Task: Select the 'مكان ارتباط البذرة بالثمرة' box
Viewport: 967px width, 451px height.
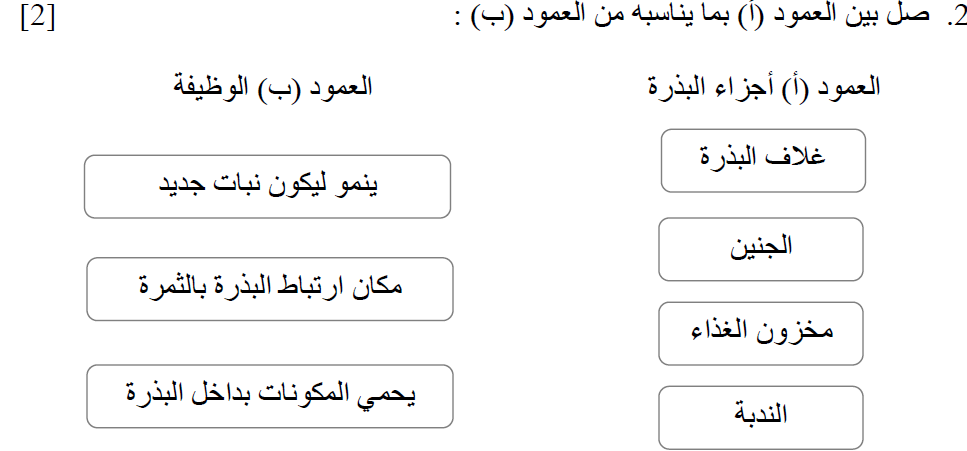Action: [x=269, y=288]
